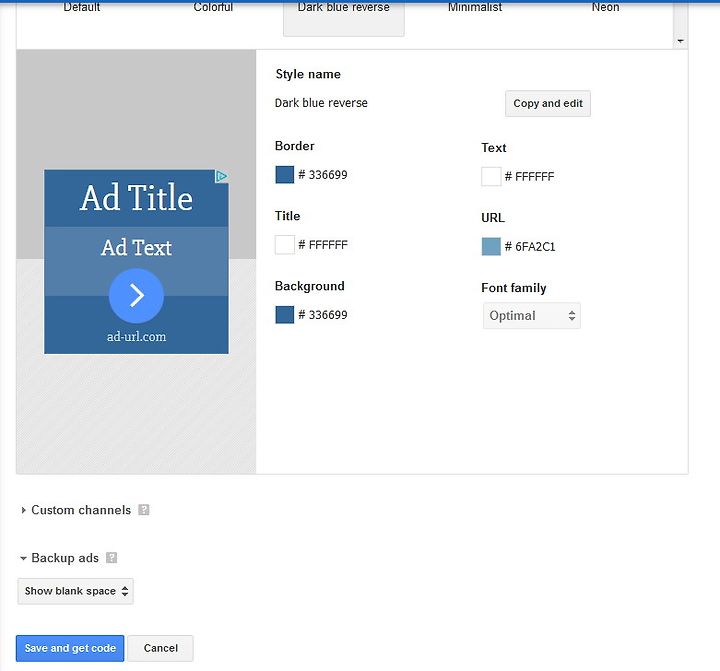Open help icon beside Backup ads

click(x=112, y=558)
